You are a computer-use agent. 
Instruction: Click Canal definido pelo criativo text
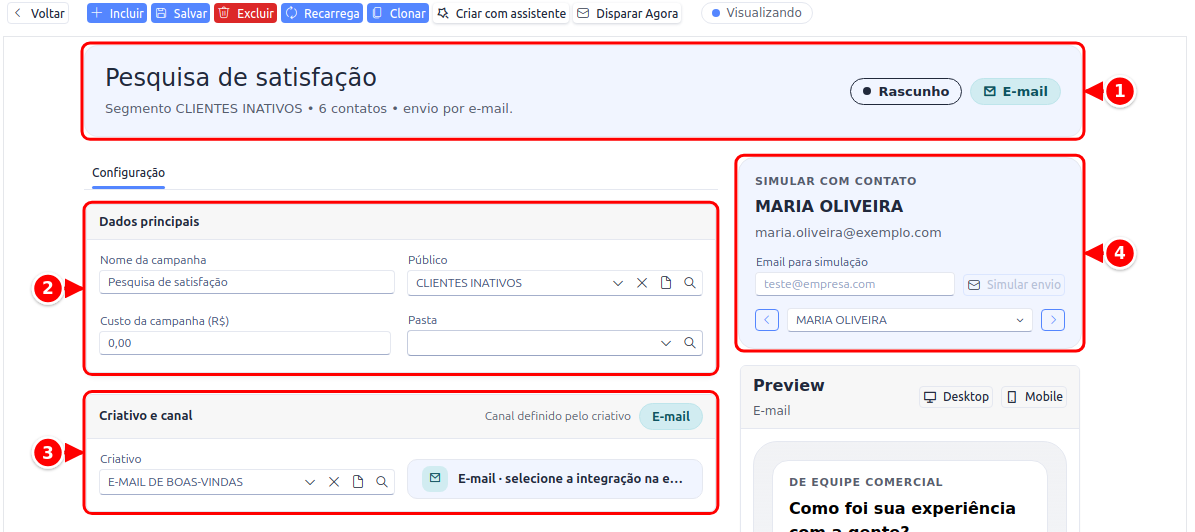click(558, 417)
